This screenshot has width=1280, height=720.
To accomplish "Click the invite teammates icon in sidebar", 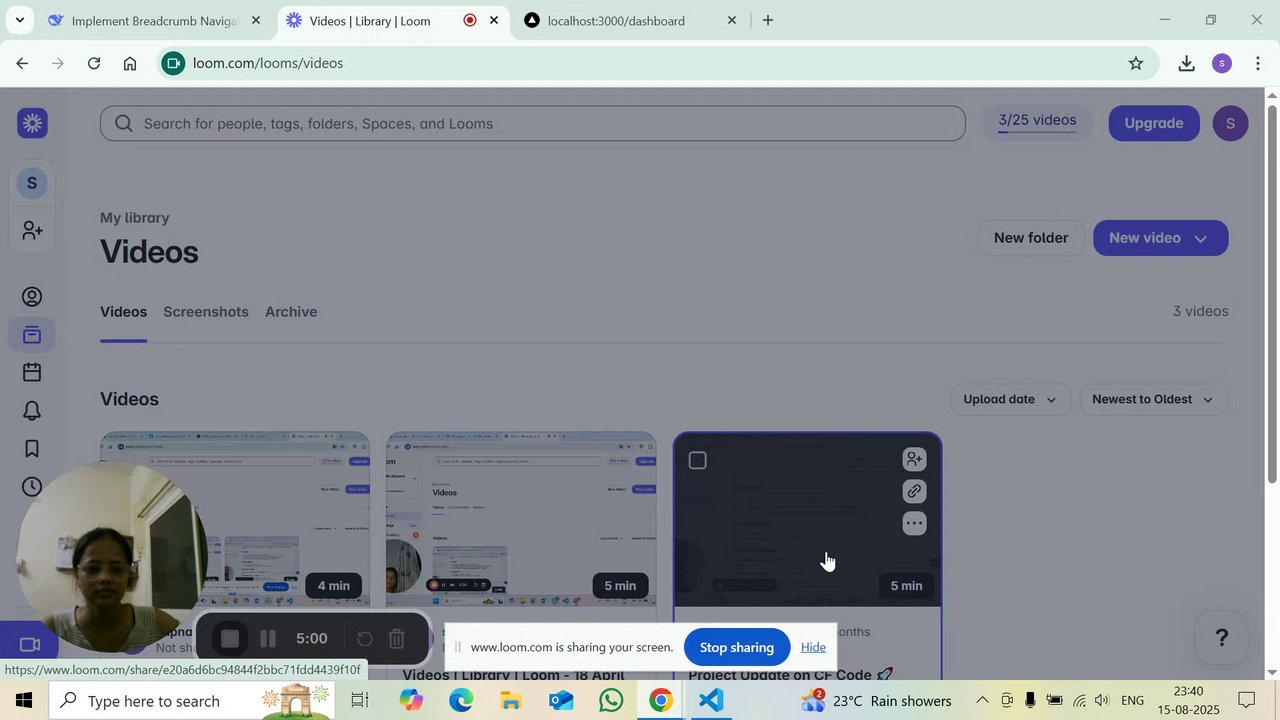I will point(32,230).
